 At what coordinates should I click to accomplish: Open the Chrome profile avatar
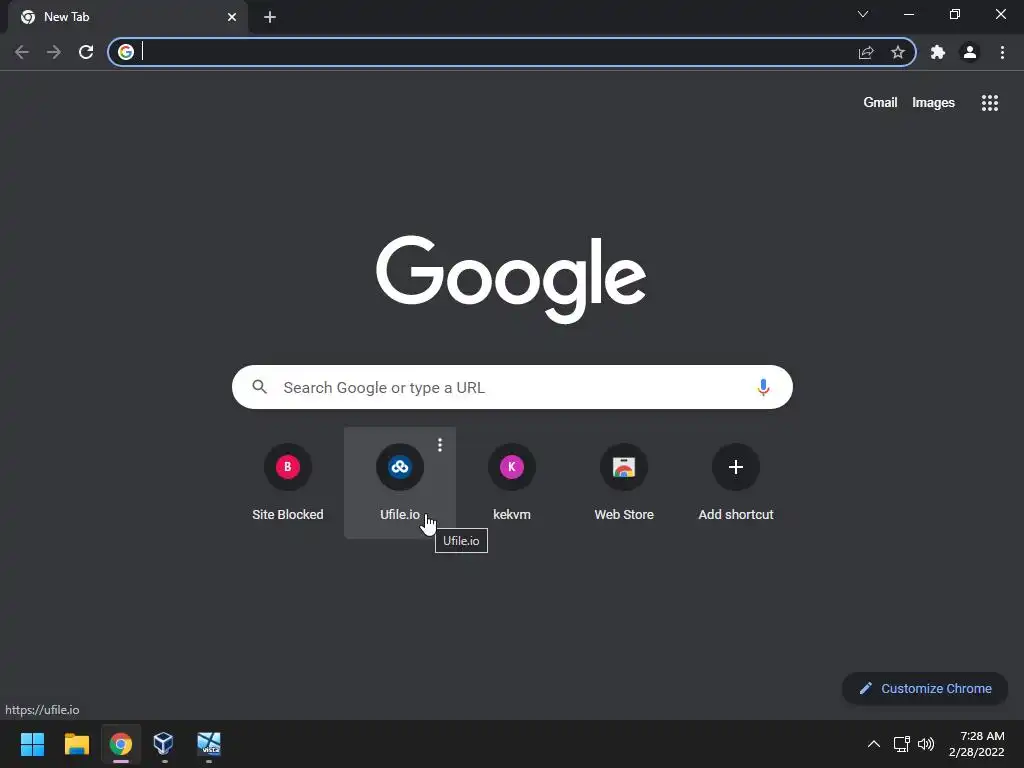pos(970,52)
